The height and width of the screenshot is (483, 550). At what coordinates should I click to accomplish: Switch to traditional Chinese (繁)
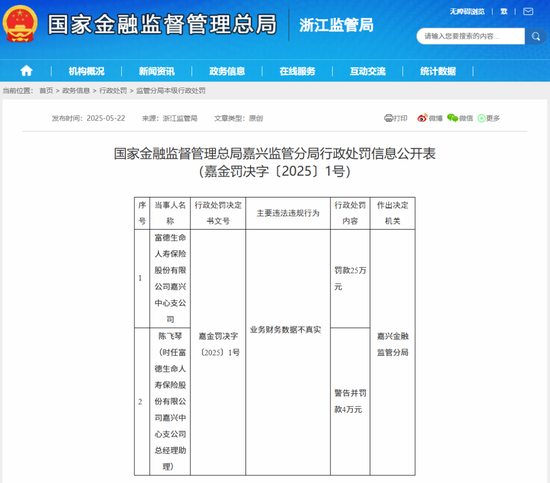pyautogui.click(x=504, y=12)
